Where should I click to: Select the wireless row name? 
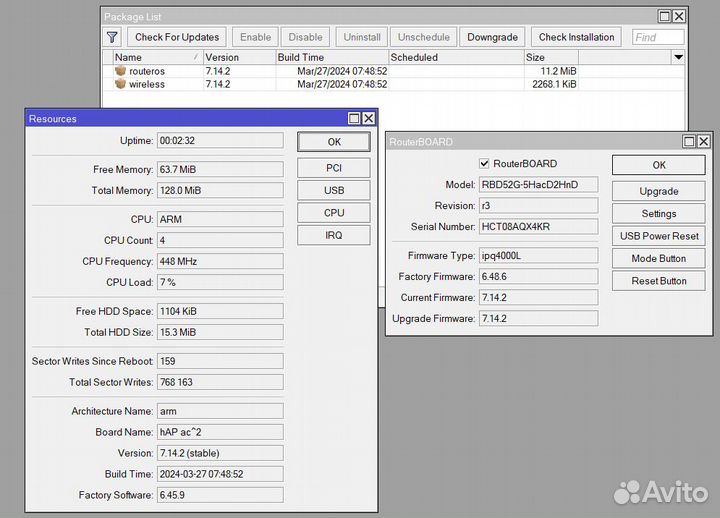click(x=147, y=84)
